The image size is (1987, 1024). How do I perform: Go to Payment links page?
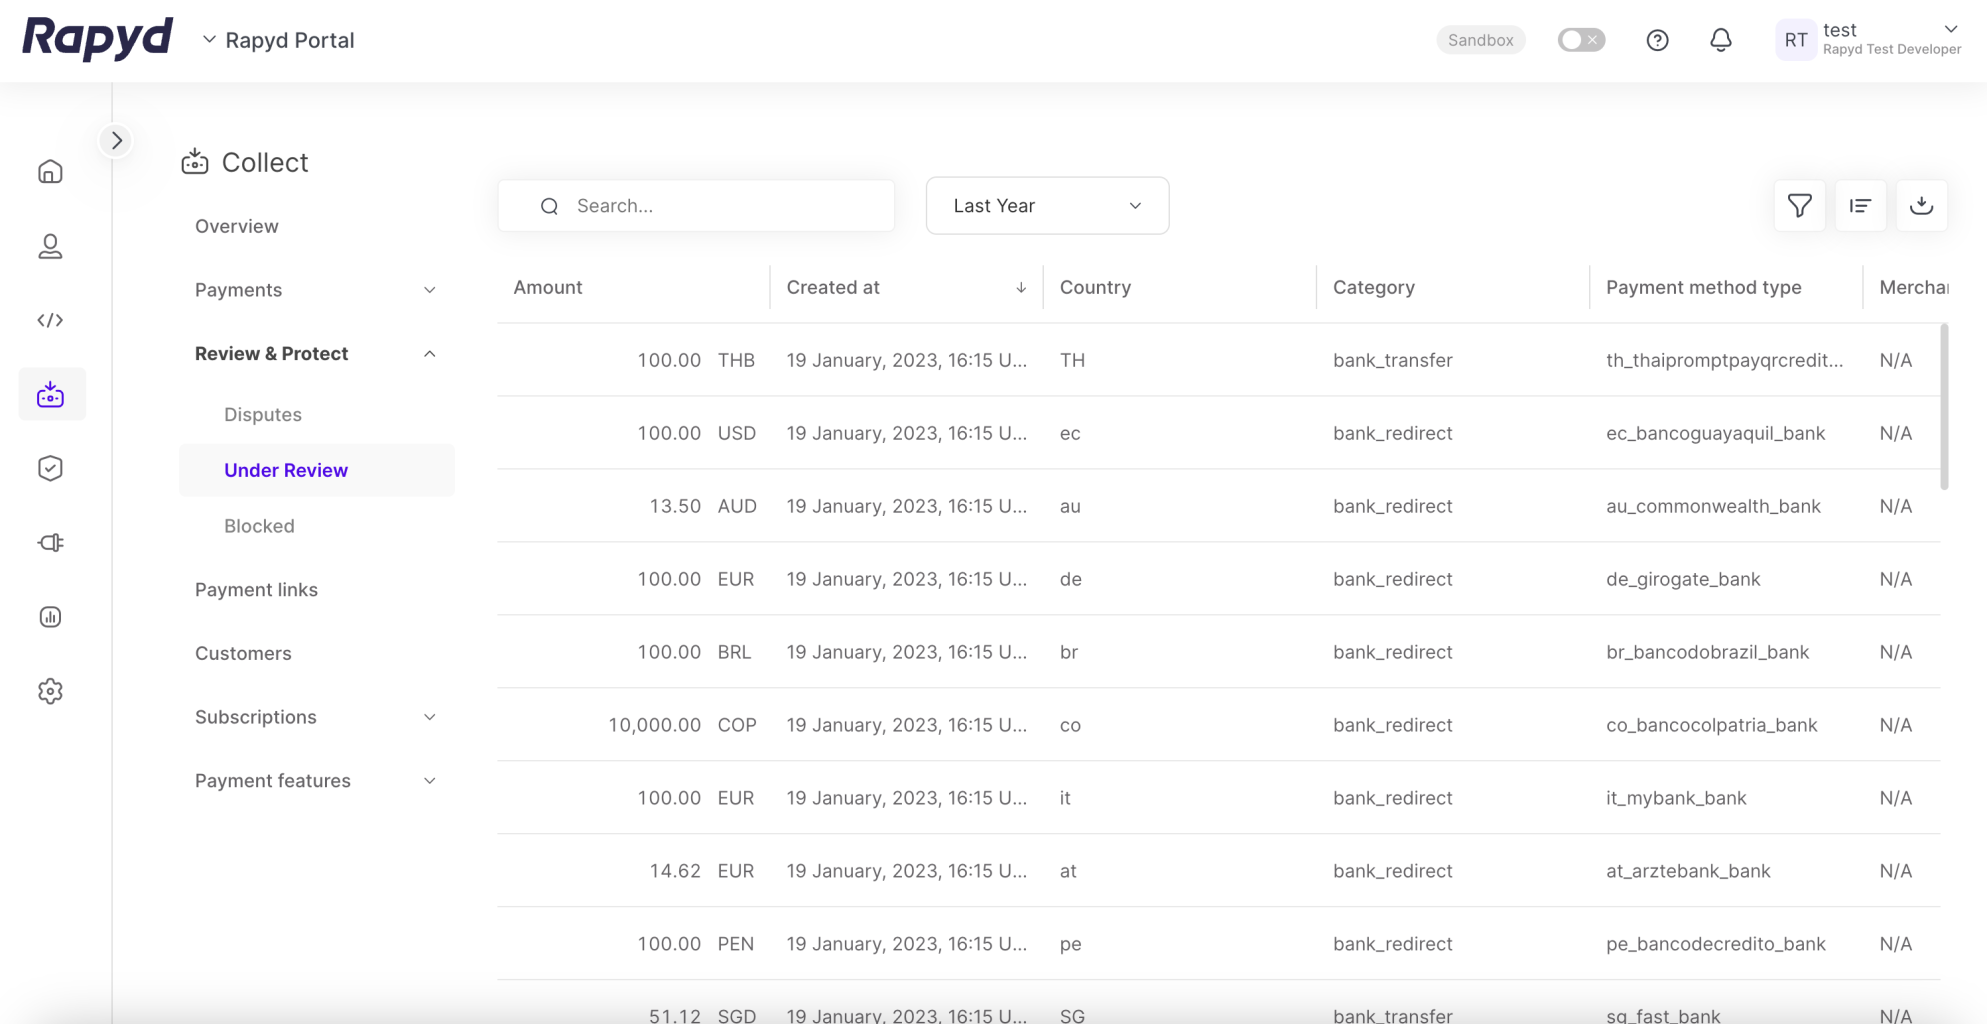click(x=256, y=590)
